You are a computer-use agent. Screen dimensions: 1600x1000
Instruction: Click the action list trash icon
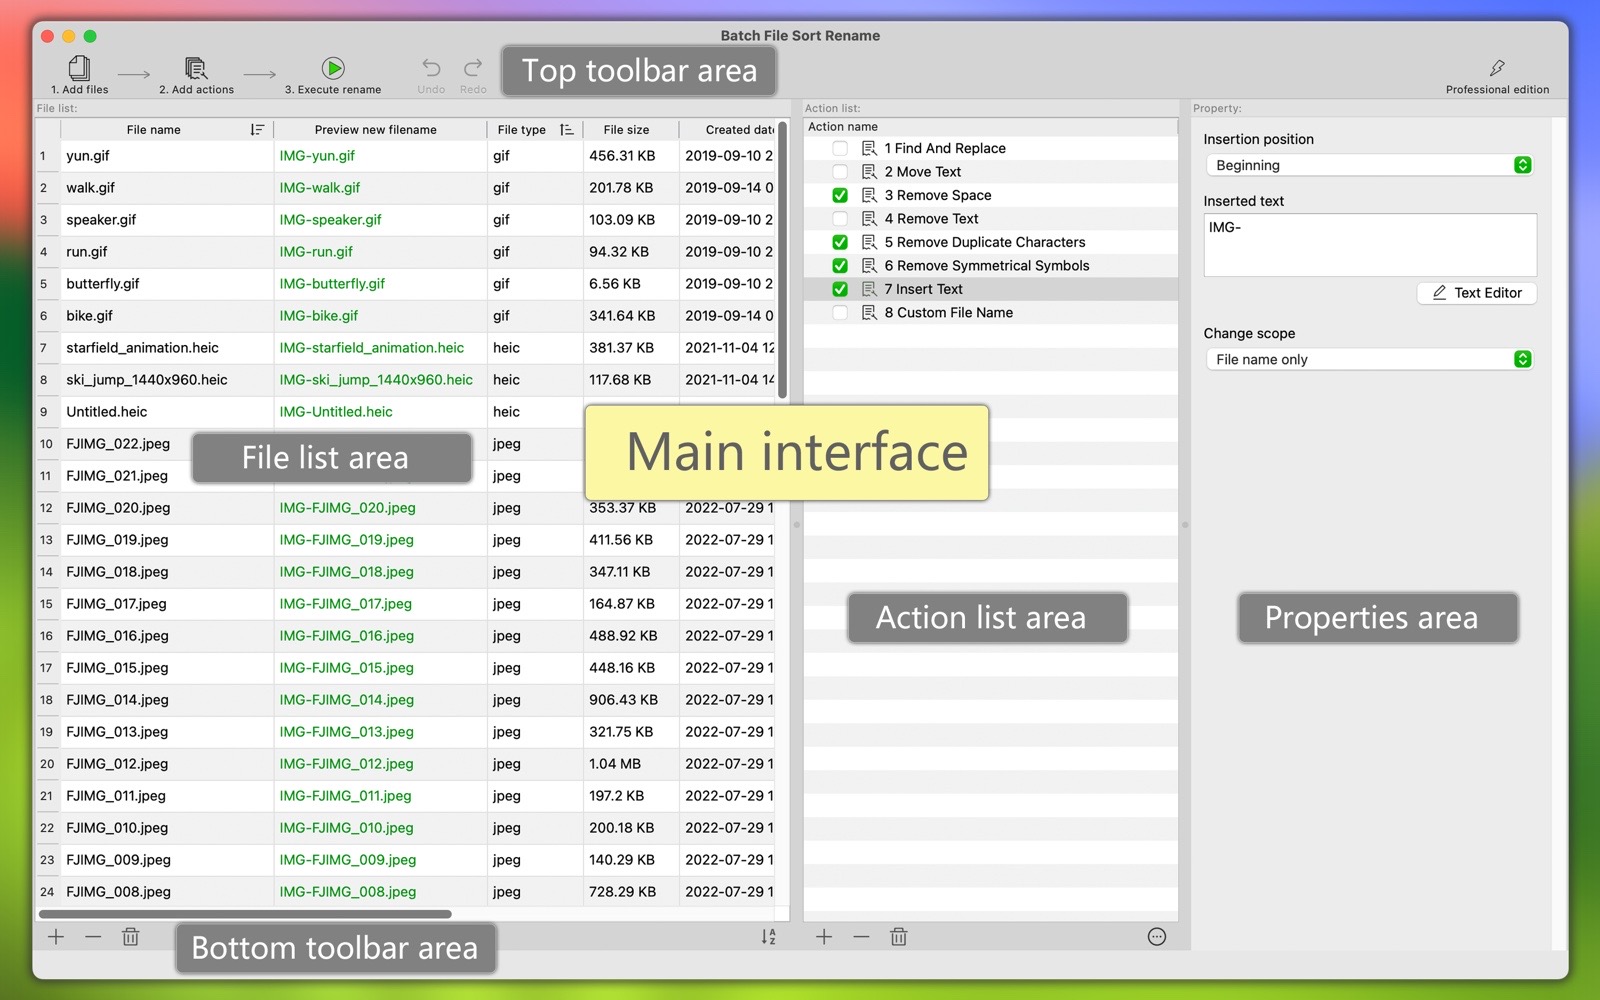point(898,937)
